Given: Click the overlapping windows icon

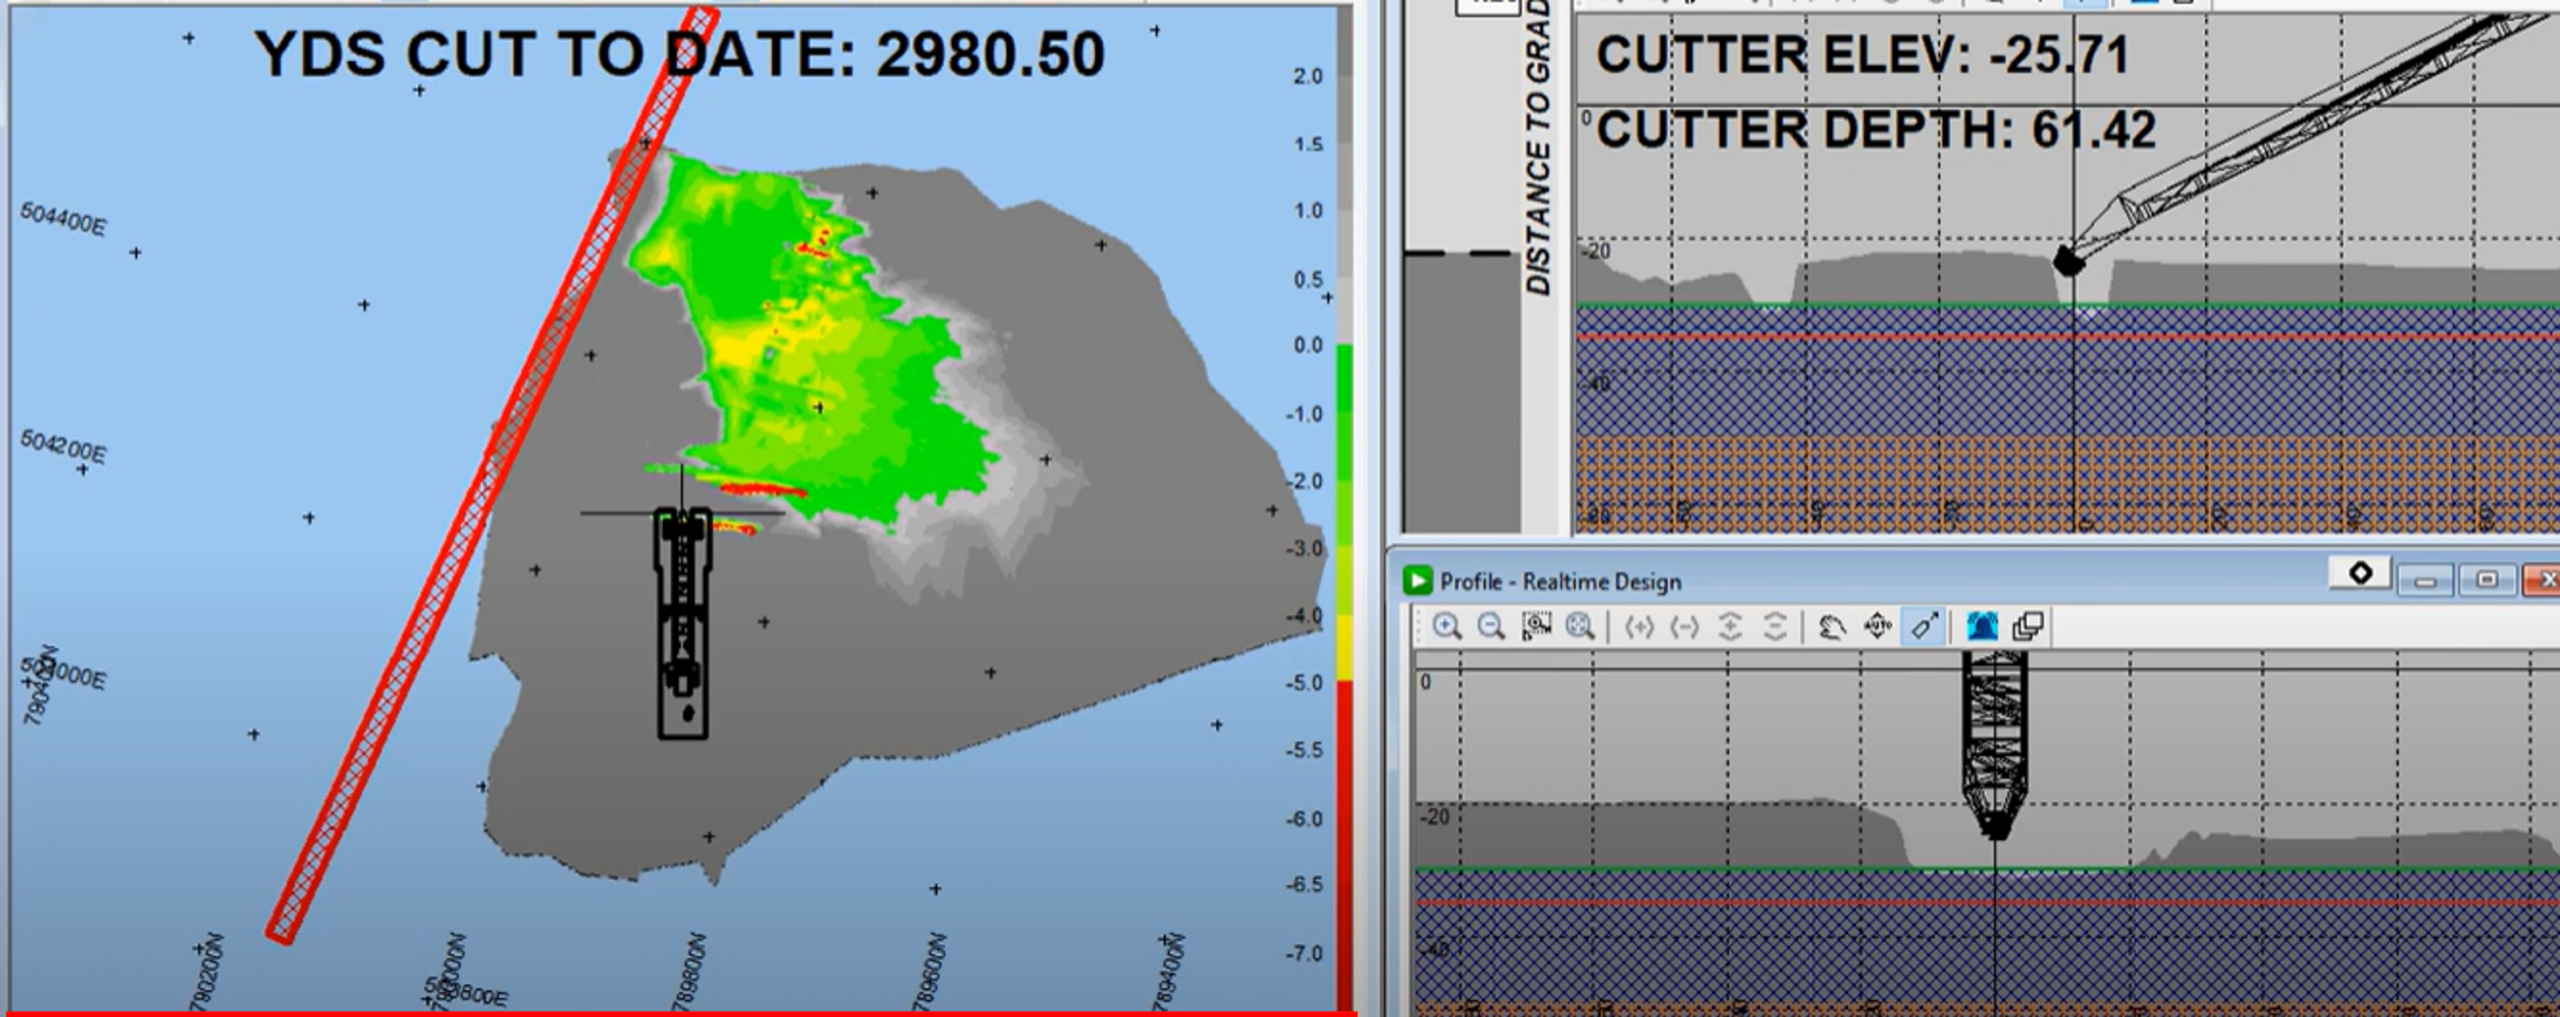Looking at the screenshot, I should pos(2027,627).
